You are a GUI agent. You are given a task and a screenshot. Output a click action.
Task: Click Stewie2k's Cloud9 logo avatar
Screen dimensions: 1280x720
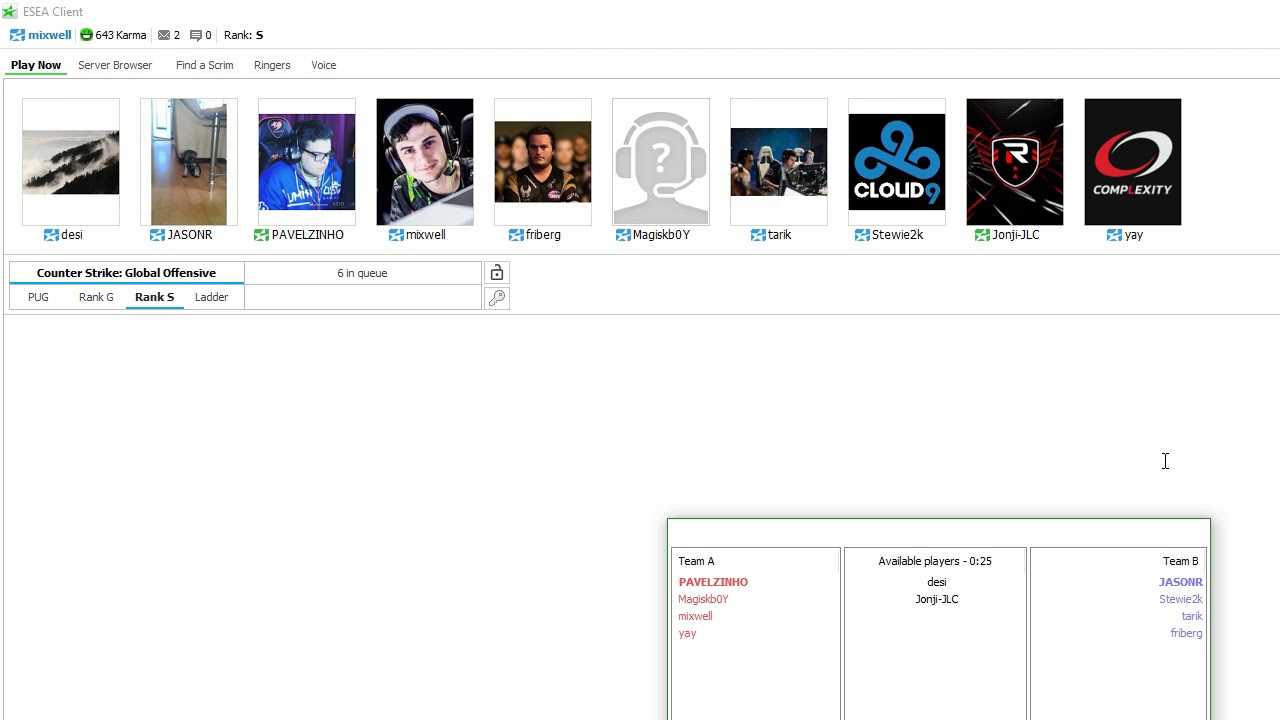pos(897,162)
